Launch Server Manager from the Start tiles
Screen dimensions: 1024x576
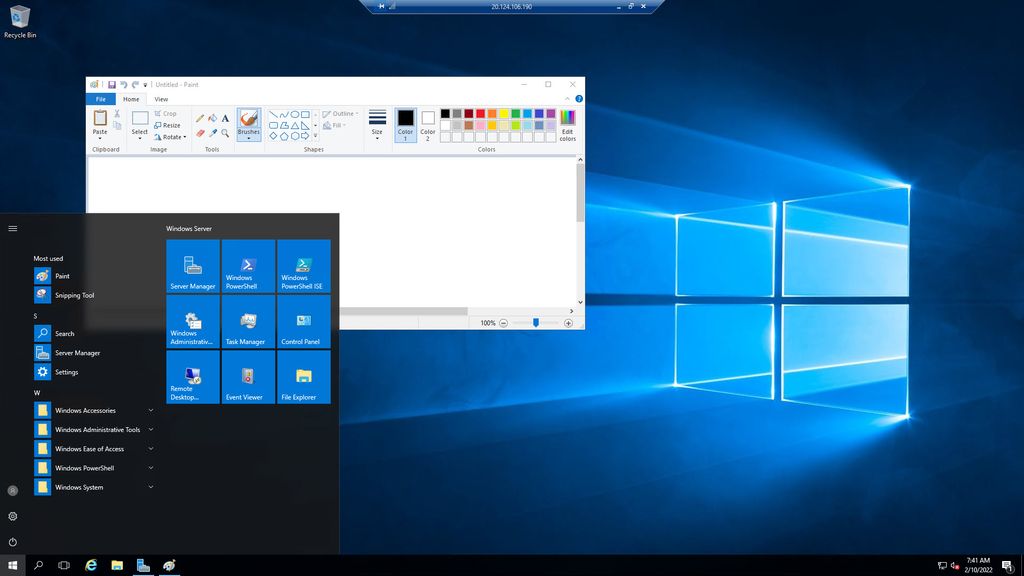coord(192,265)
